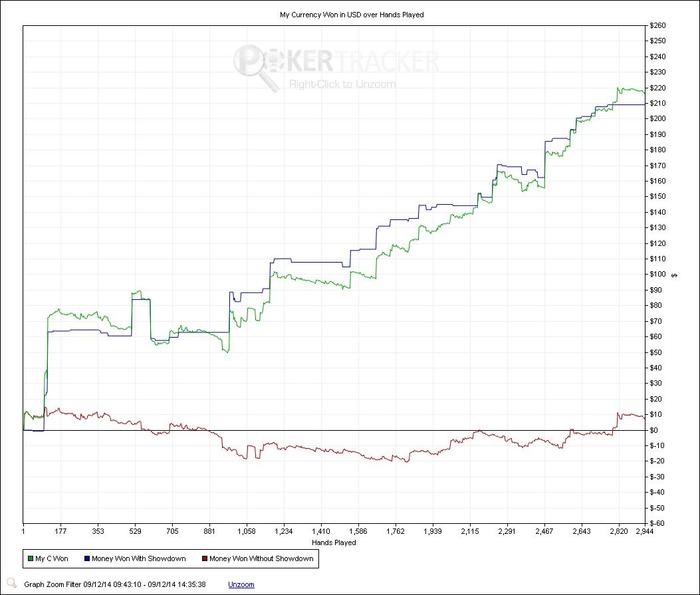The height and width of the screenshot is (595, 700).
Task: Click the green My C Won legend swatch
Action: pyautogui.click(x=30, y=558)
